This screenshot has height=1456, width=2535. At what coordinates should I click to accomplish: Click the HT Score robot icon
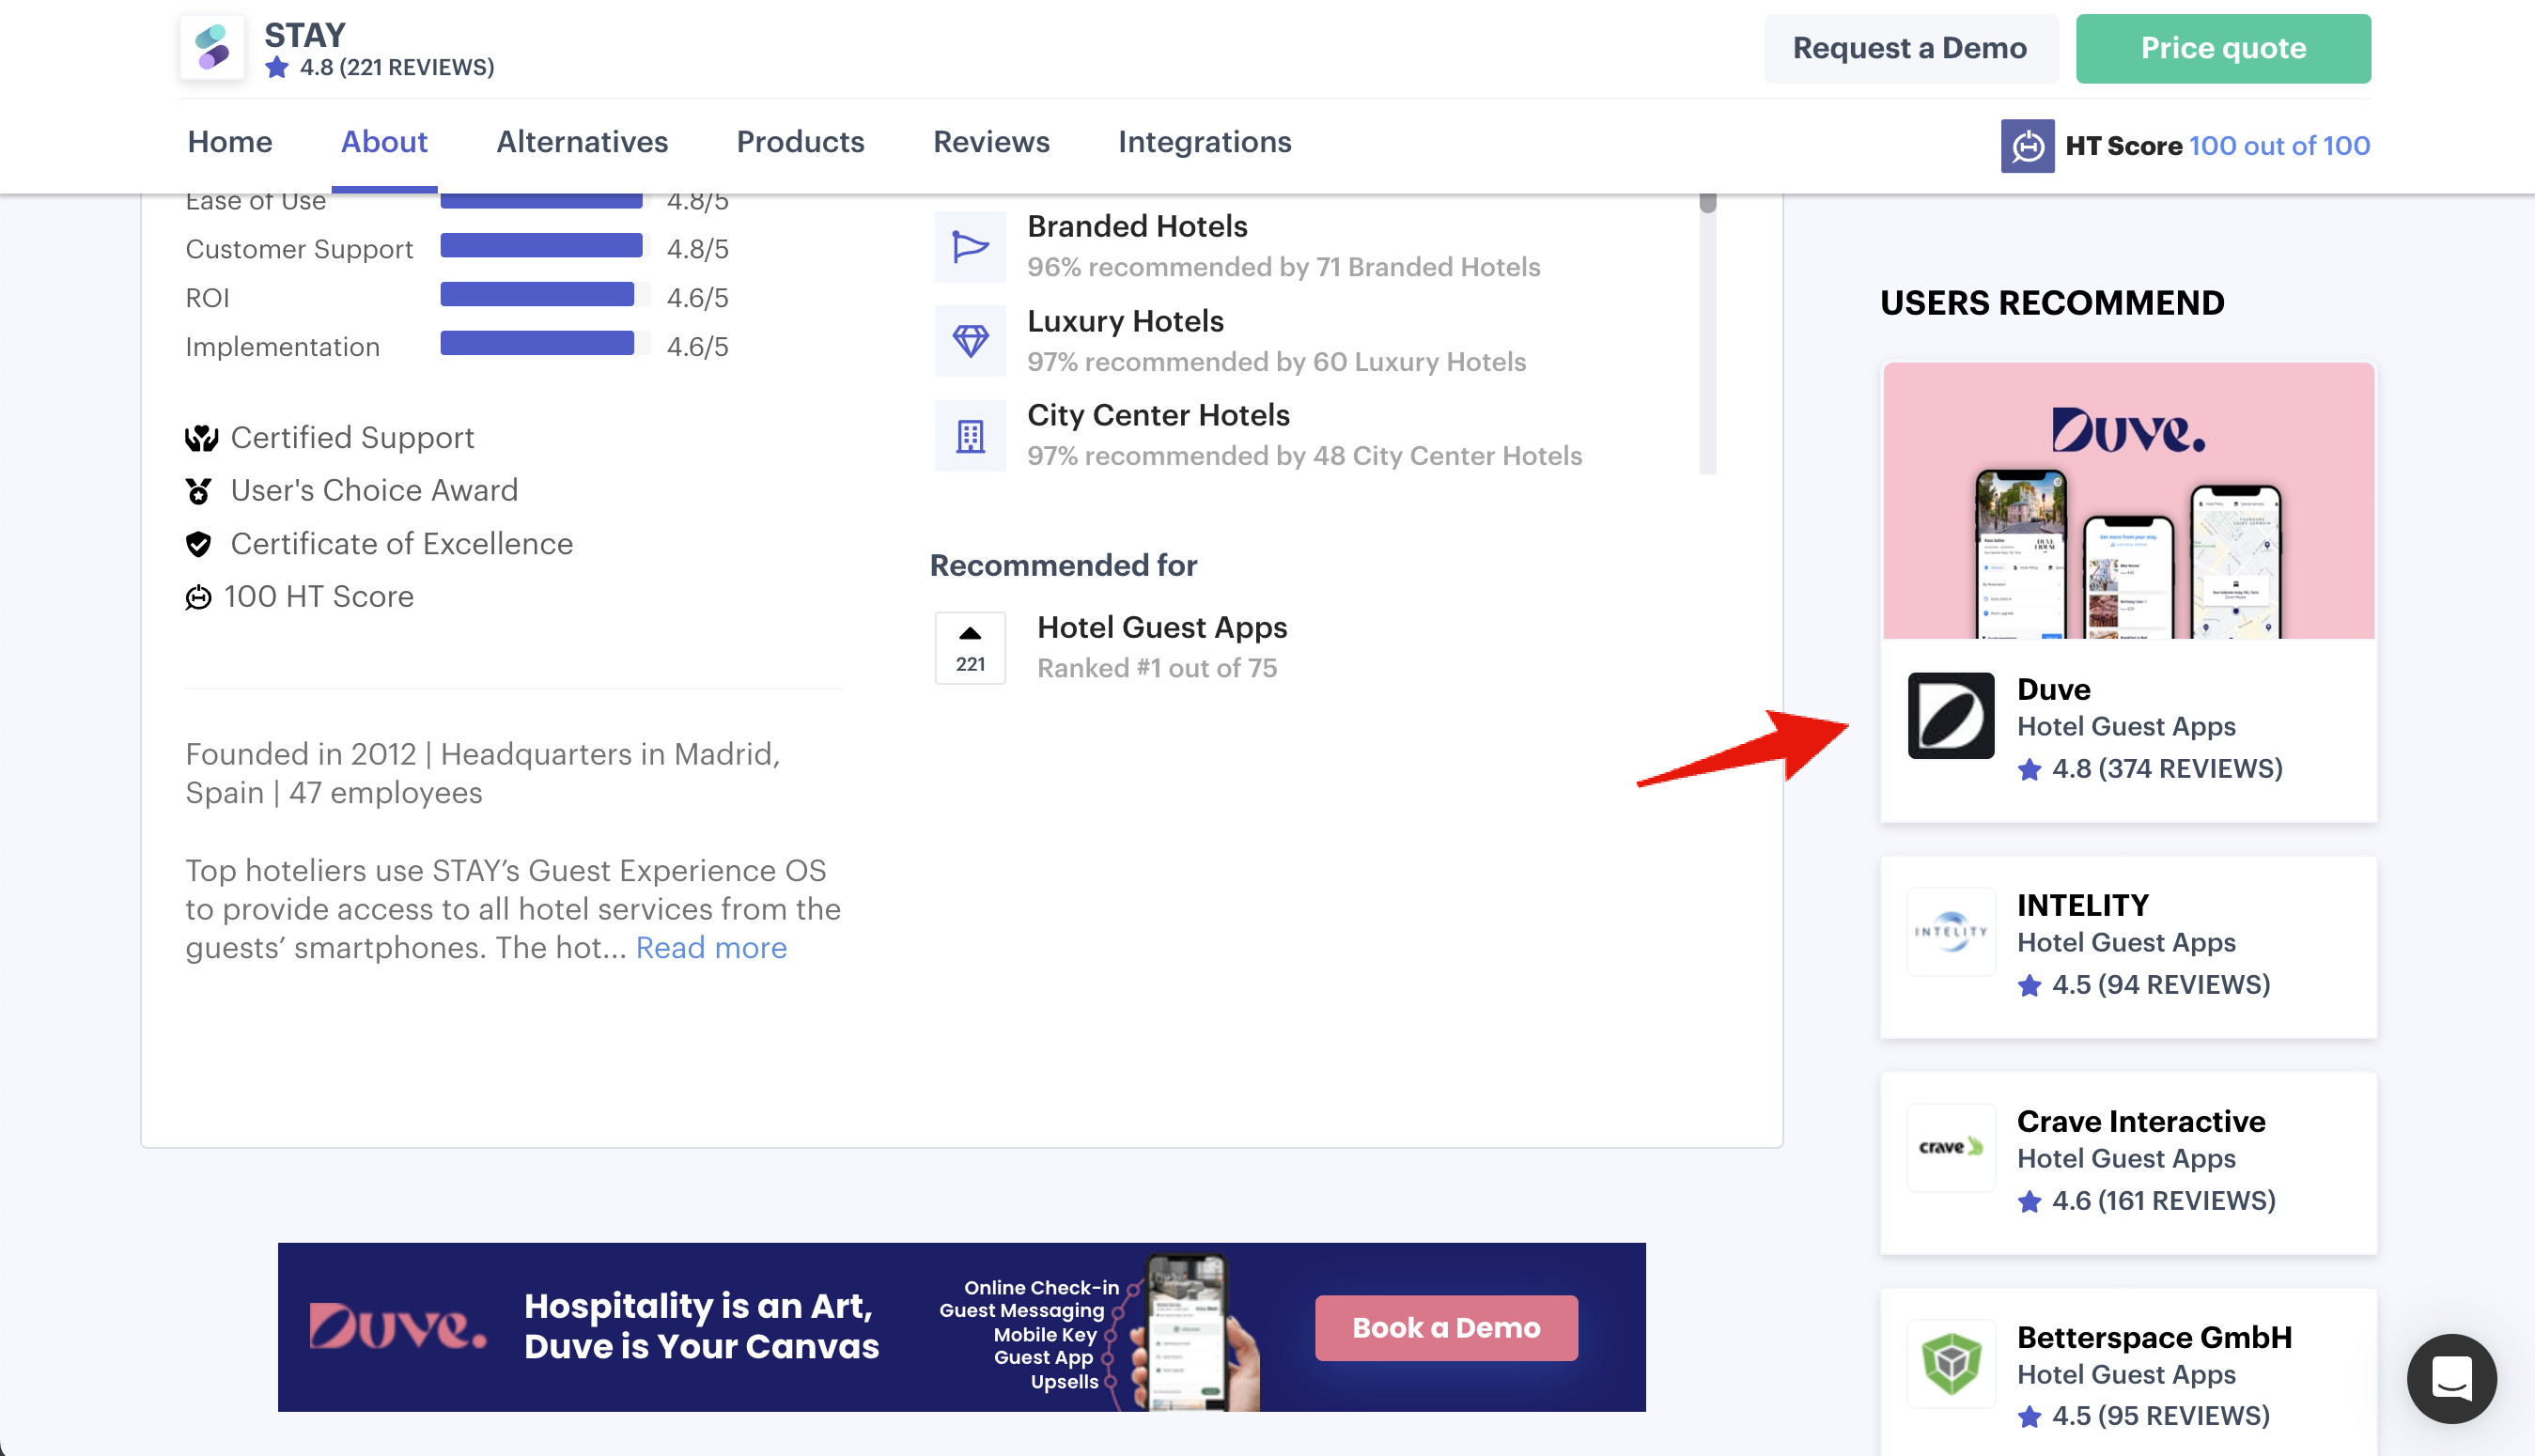pos(2026,146)
